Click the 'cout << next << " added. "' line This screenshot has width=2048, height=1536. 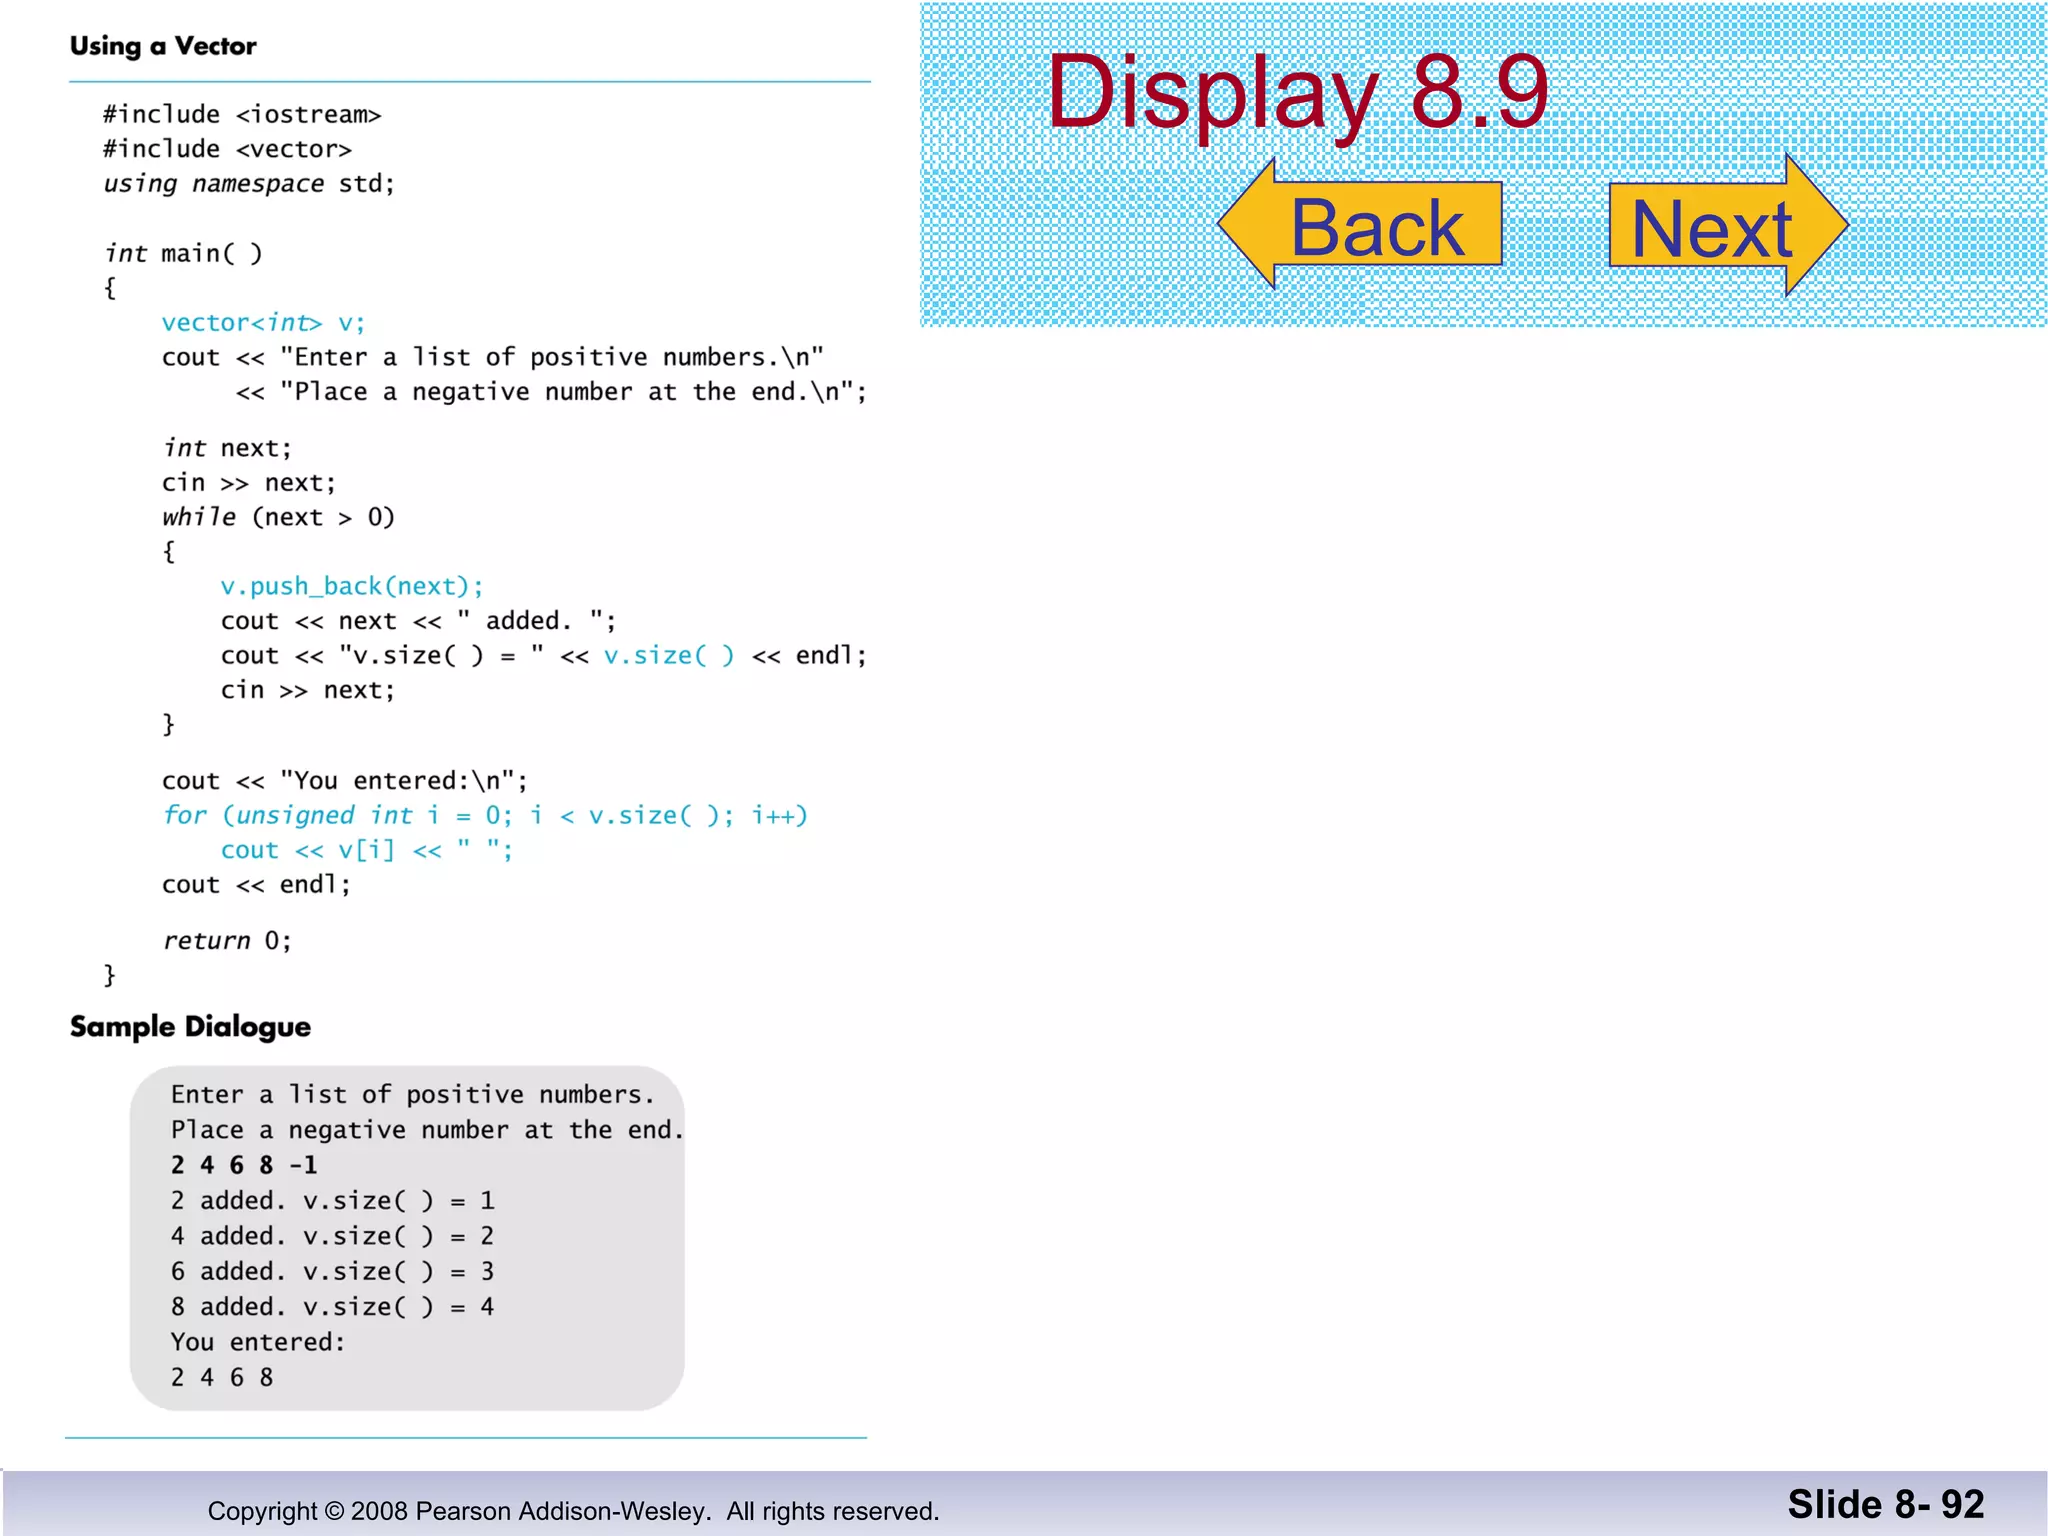pos(419,621)
